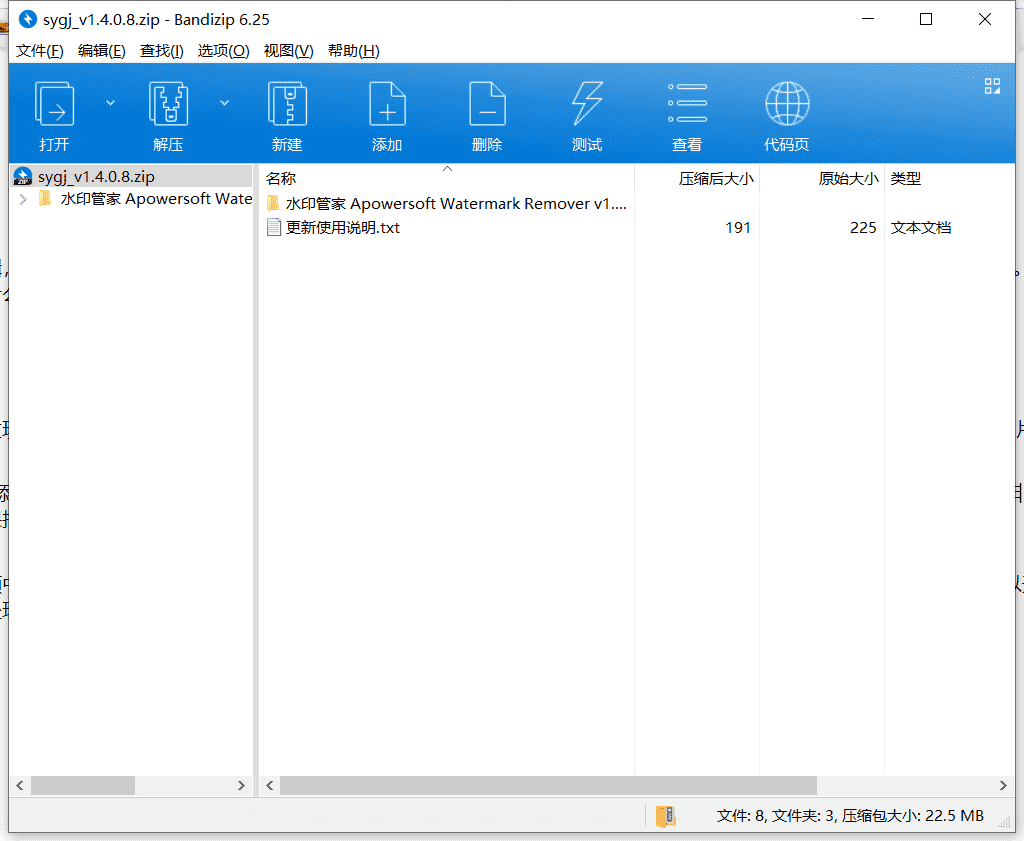1024x841 pixels.
Task: Click the Bandizip title bar app icon
Action: [x=27, y=20]
